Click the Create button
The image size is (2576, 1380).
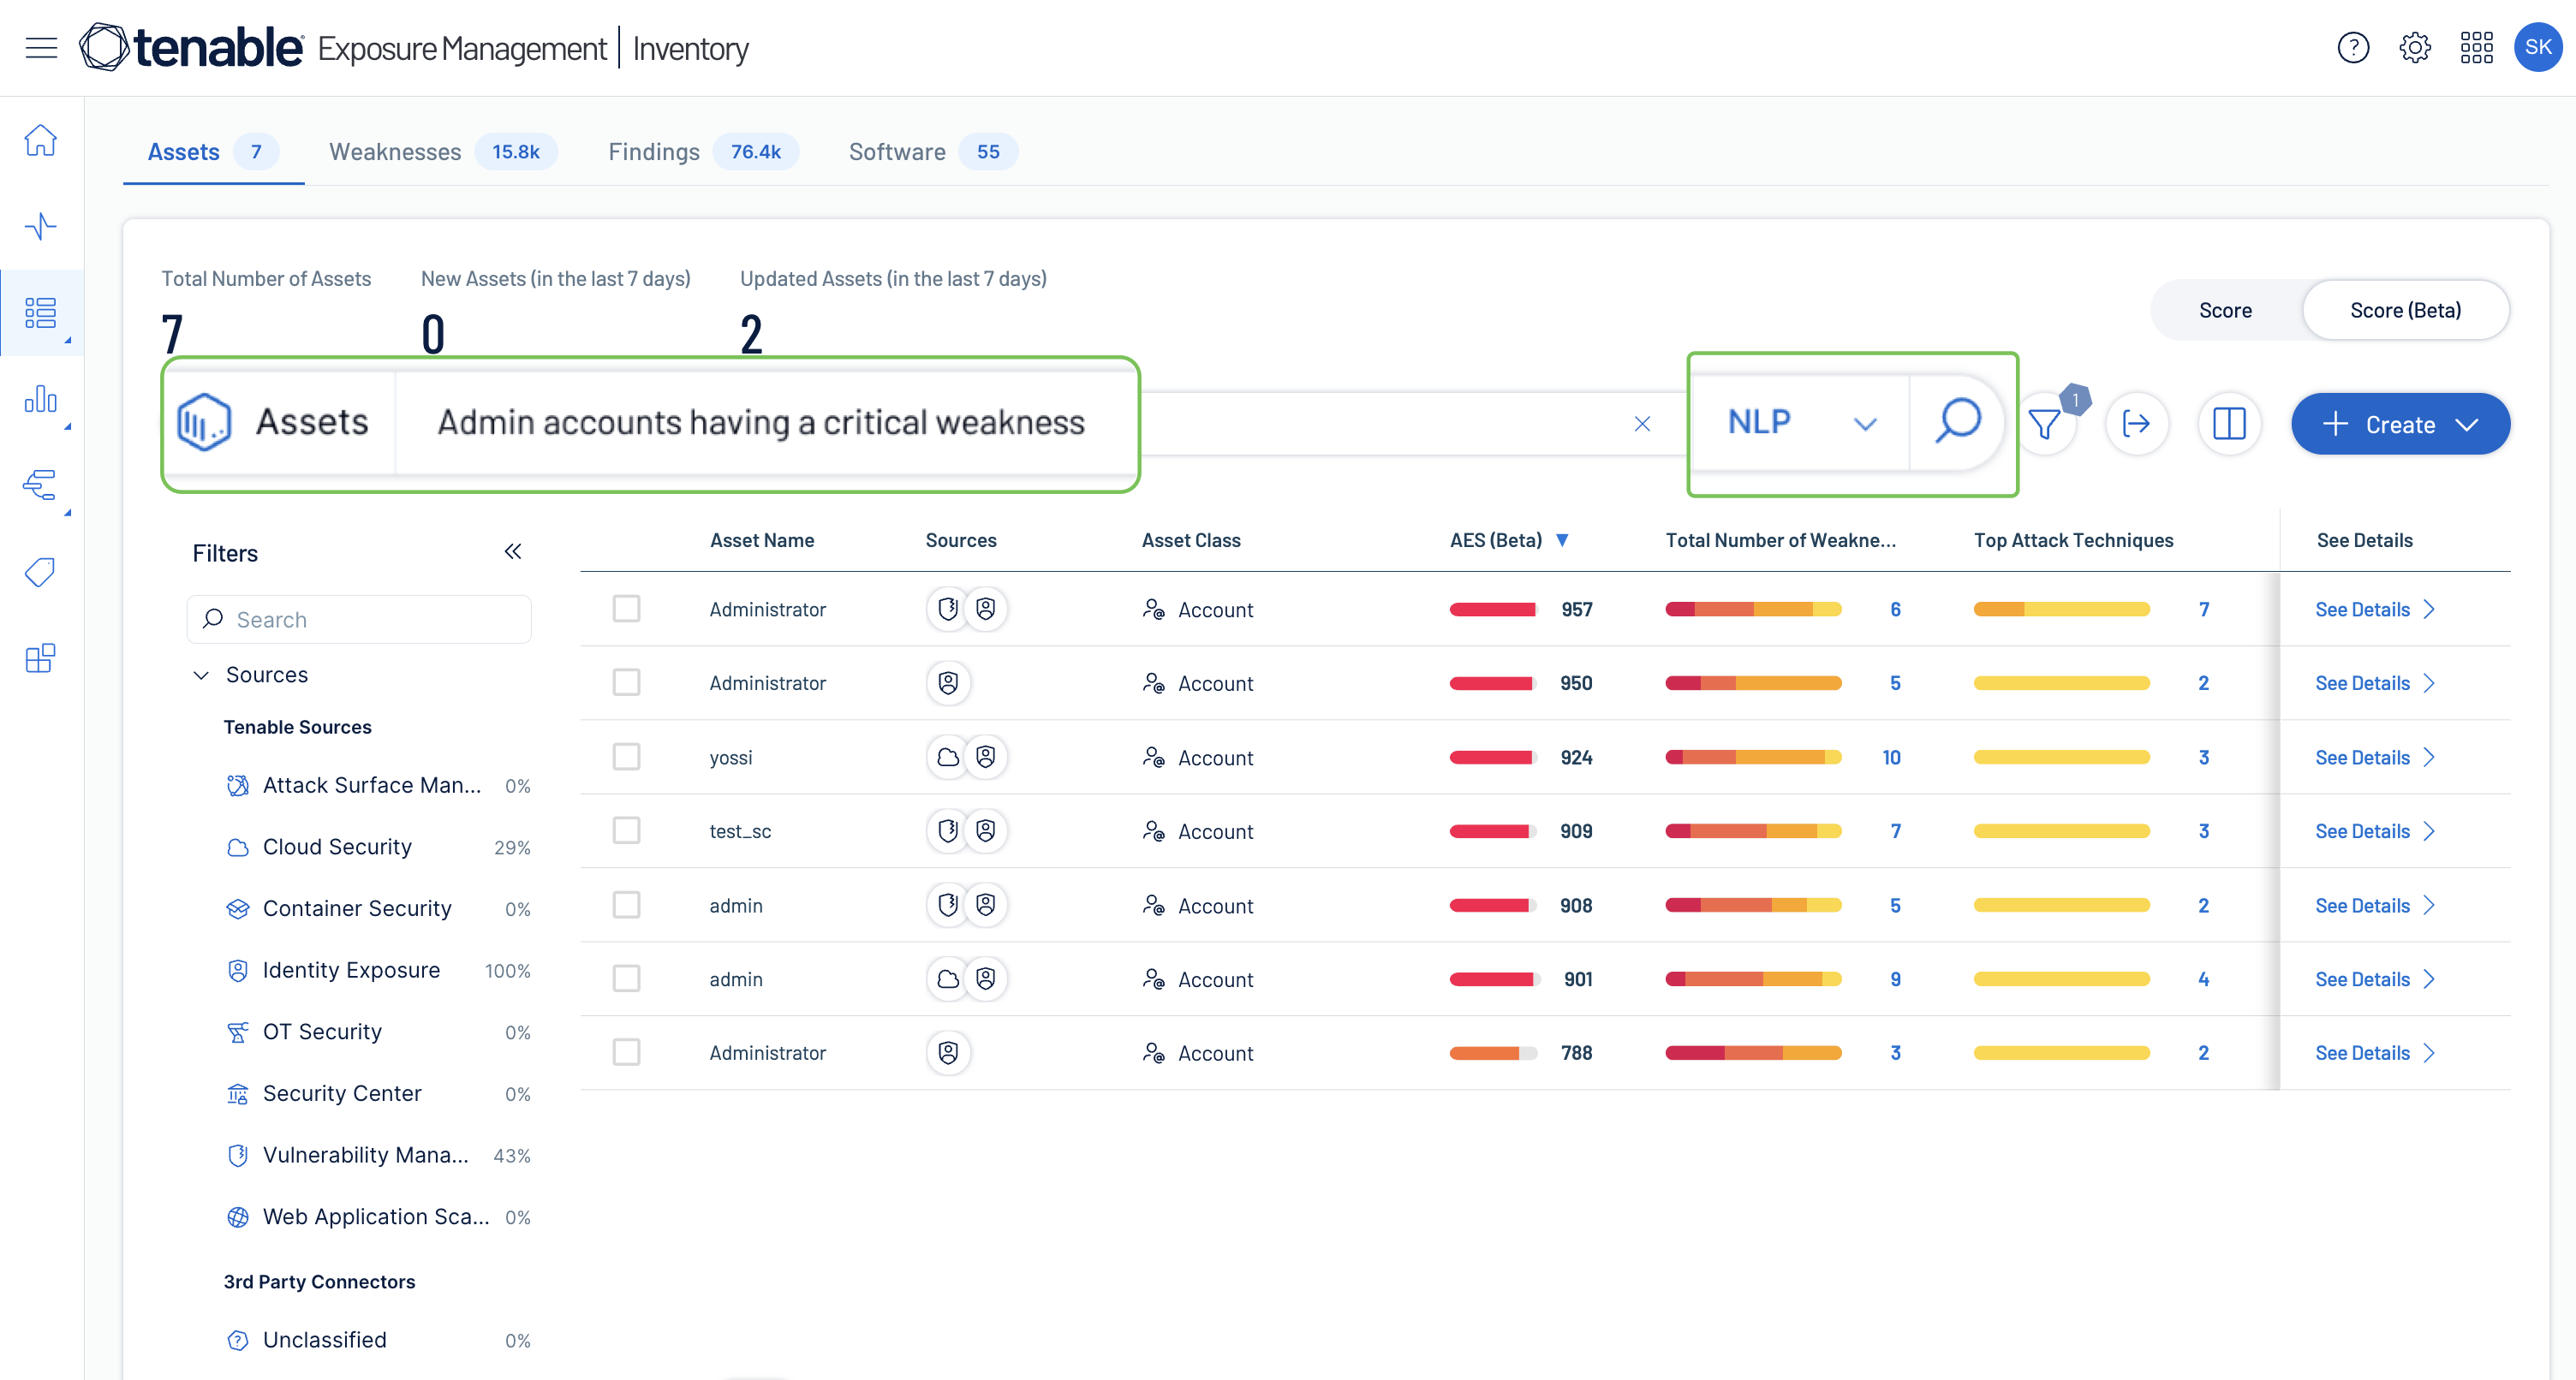pos(2399,424)
